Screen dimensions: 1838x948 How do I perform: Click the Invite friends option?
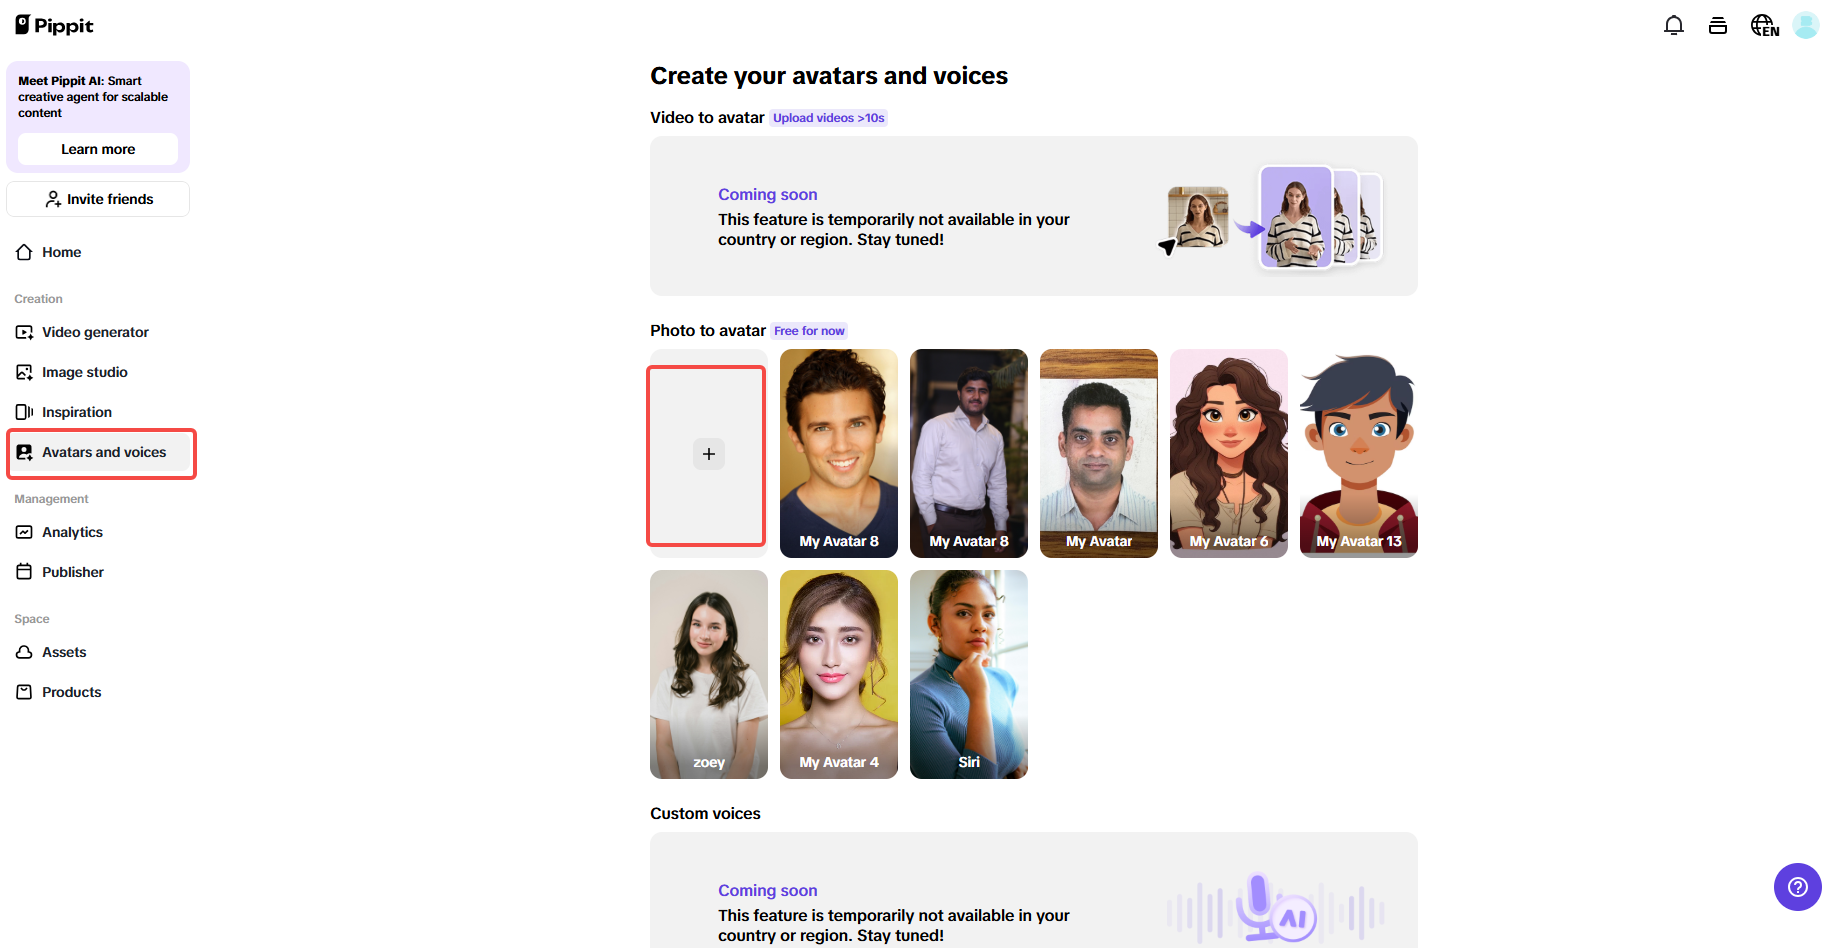[97, 198]
